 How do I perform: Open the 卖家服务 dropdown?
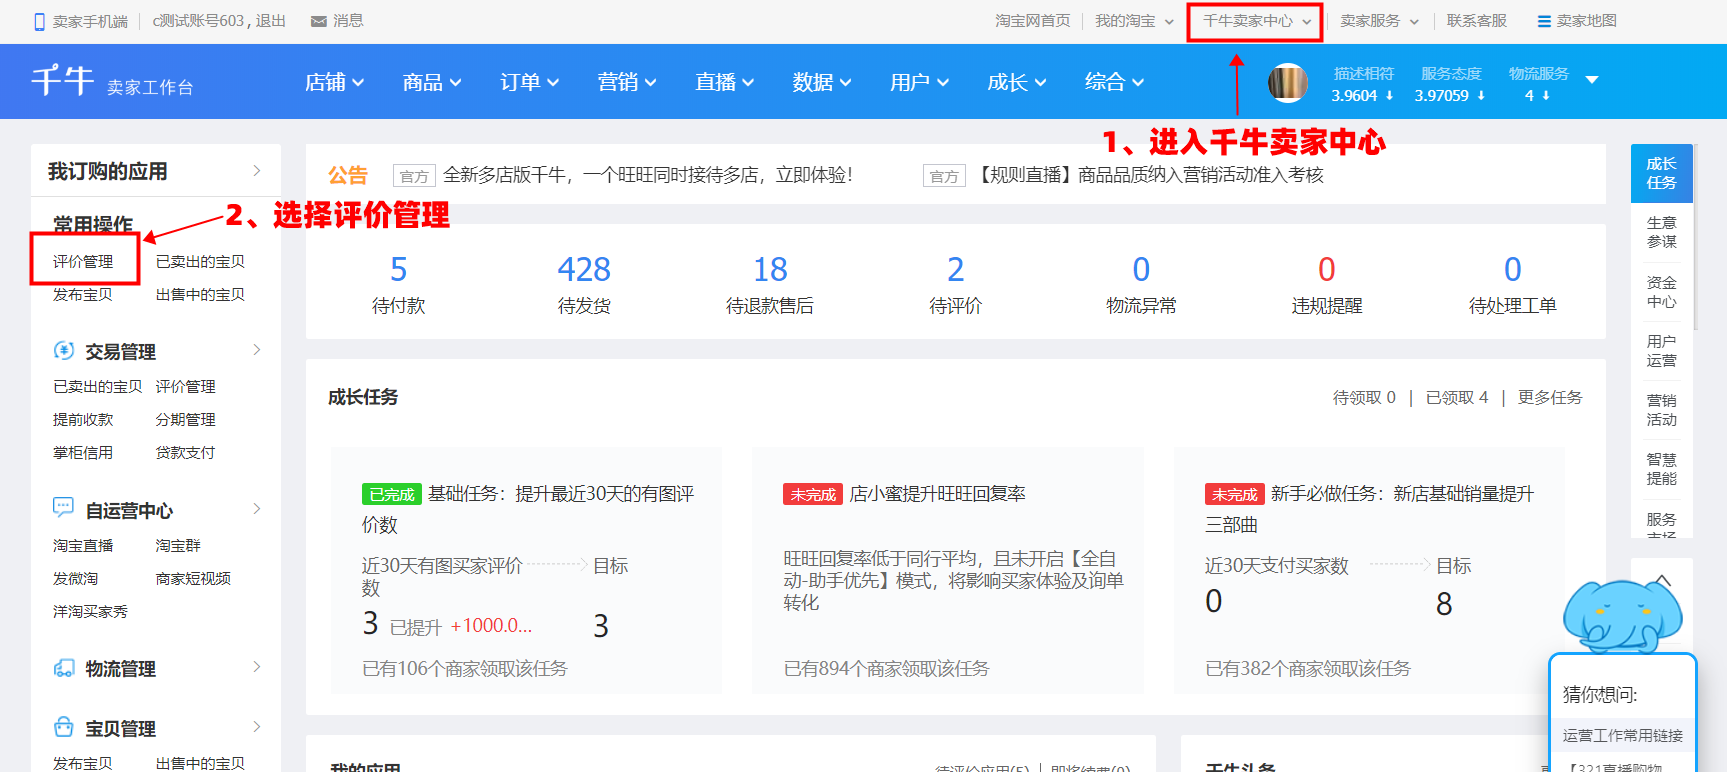(x=1379, y=21)
